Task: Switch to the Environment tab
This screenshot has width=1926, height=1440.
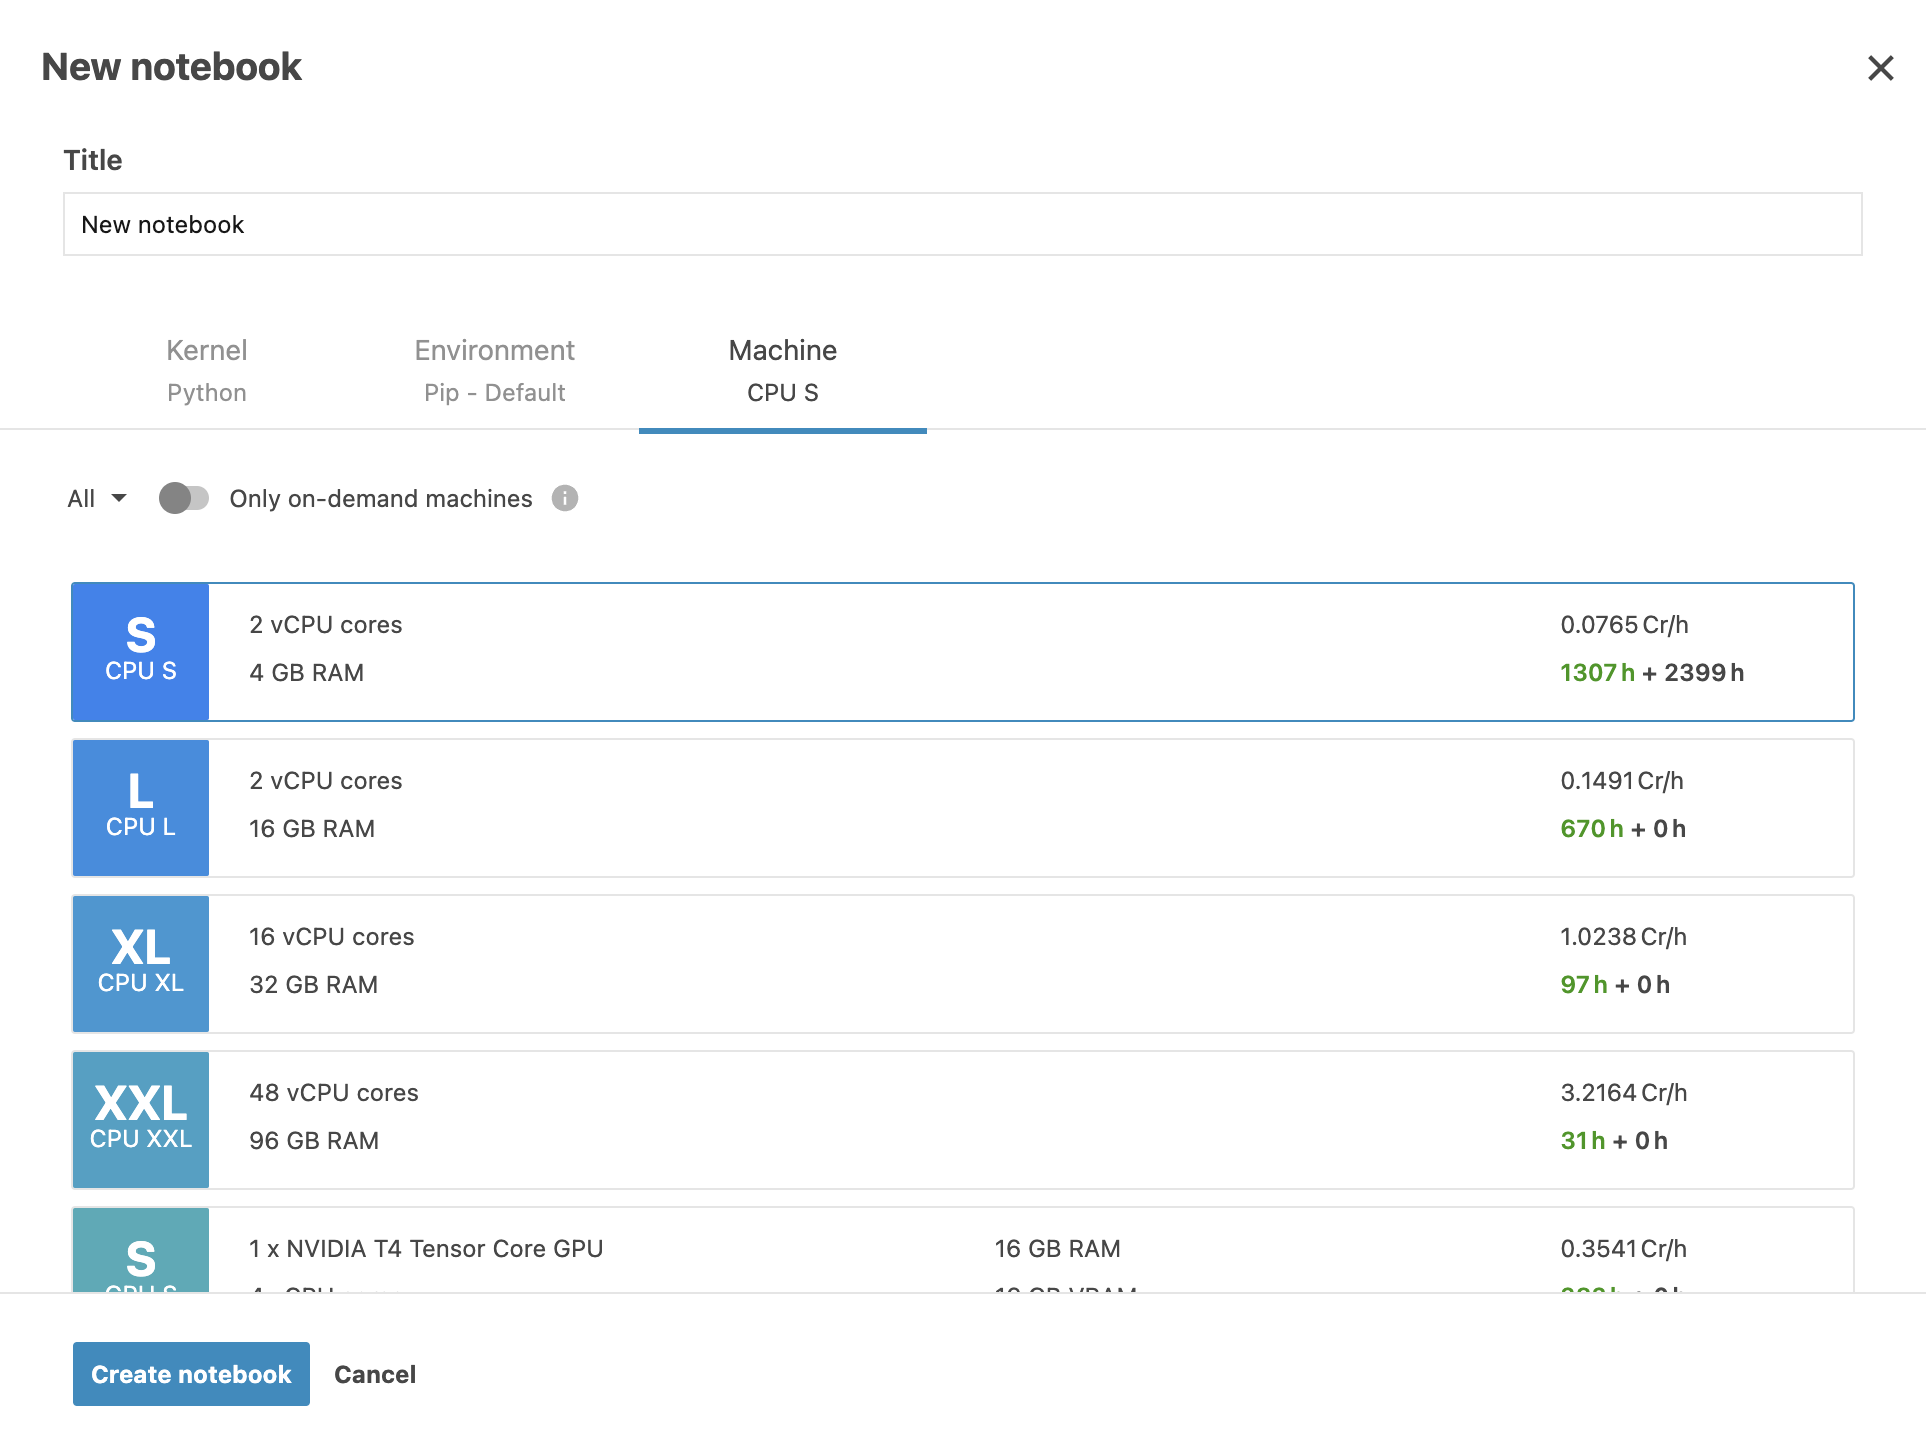Action: 494,370
